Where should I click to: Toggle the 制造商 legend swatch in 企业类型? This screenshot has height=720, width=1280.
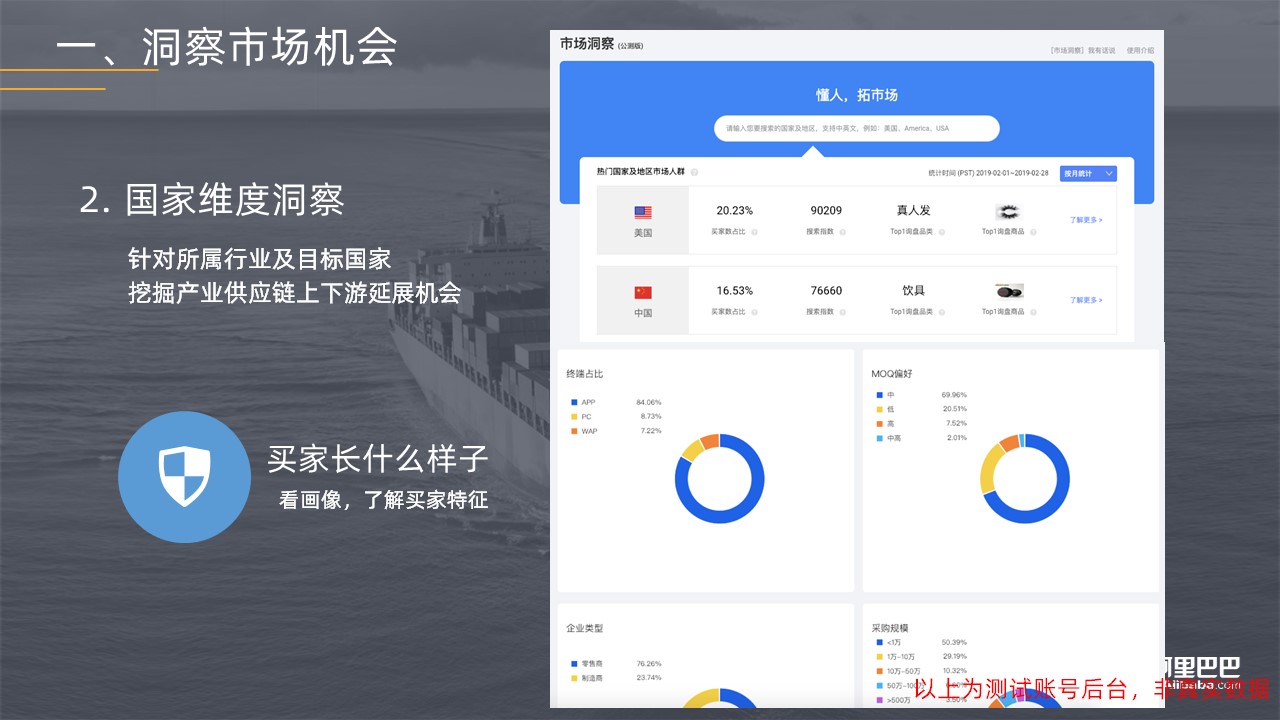pos(574,677)
